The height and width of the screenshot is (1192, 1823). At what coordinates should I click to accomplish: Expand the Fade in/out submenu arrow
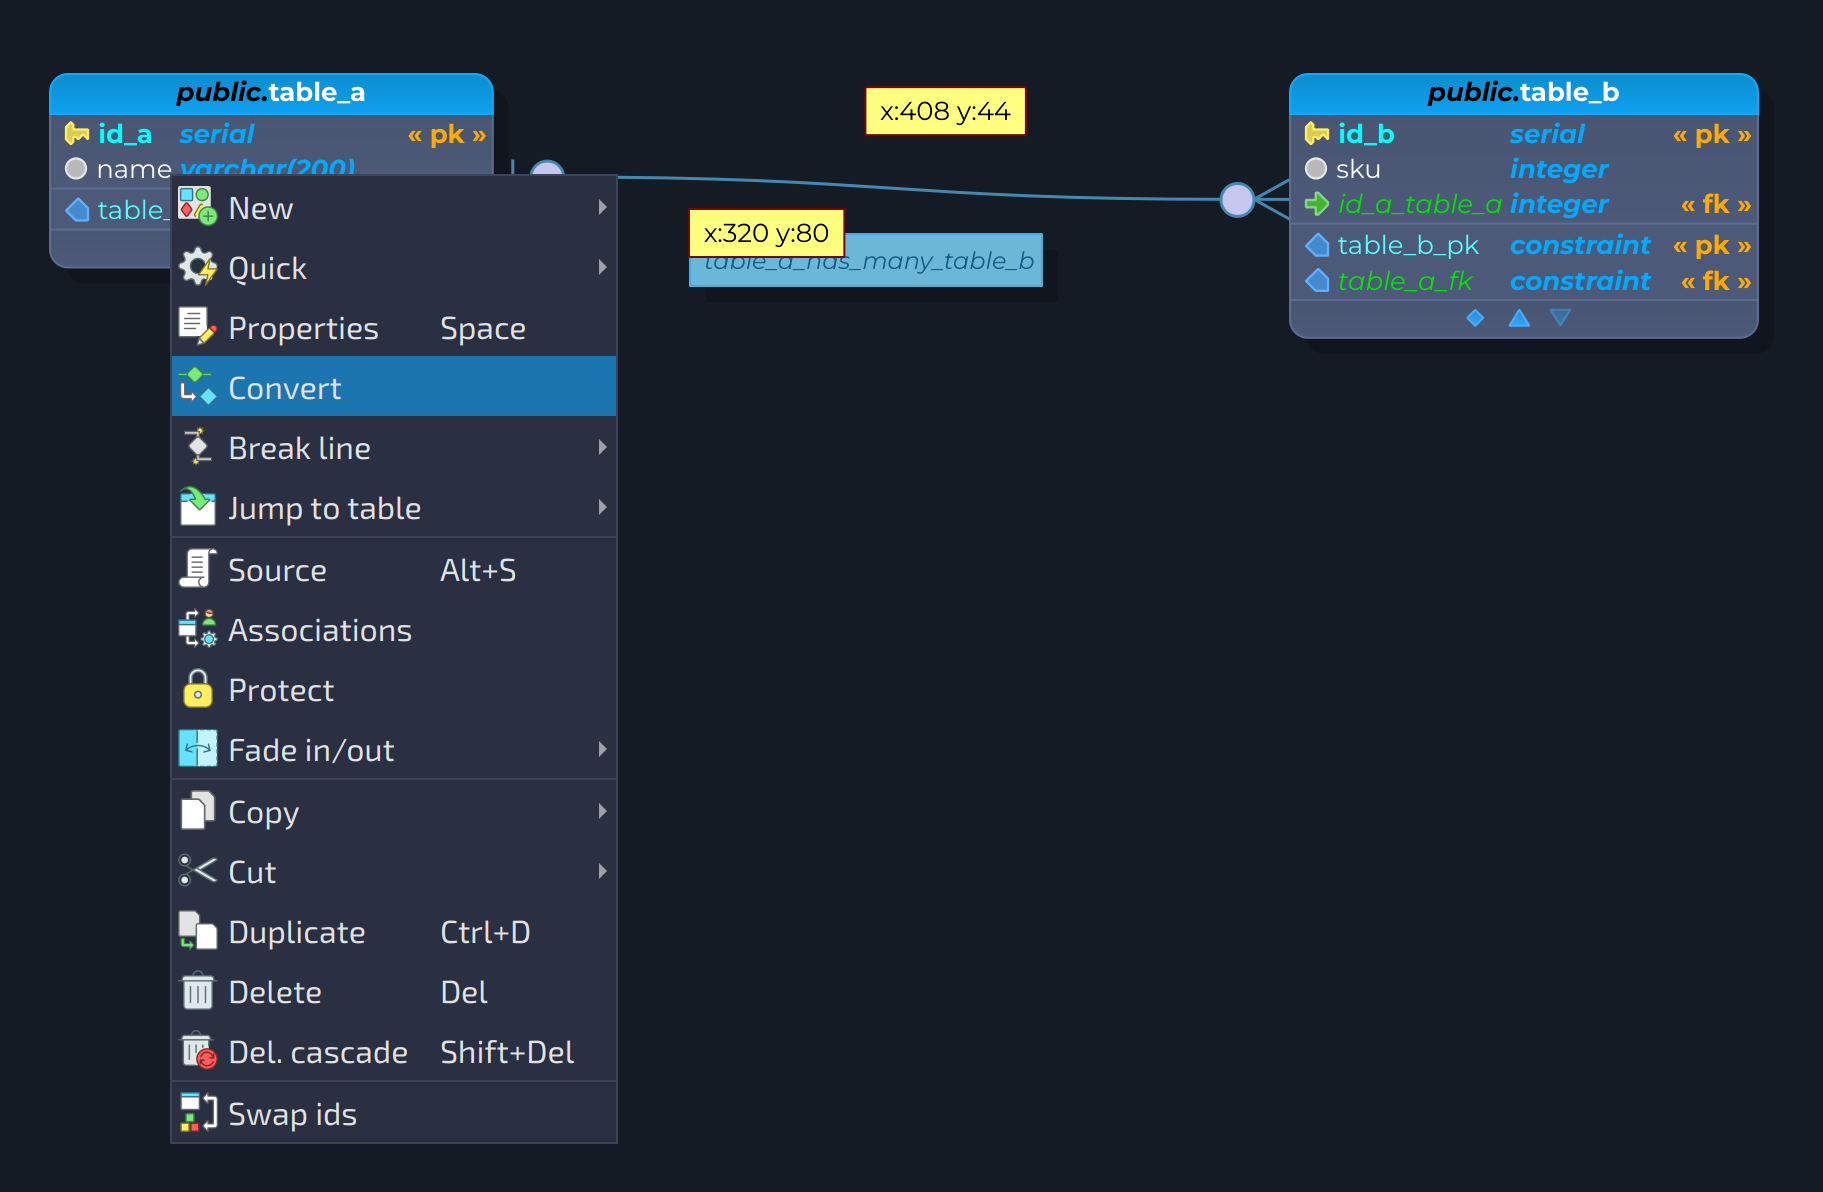point(602,749)
